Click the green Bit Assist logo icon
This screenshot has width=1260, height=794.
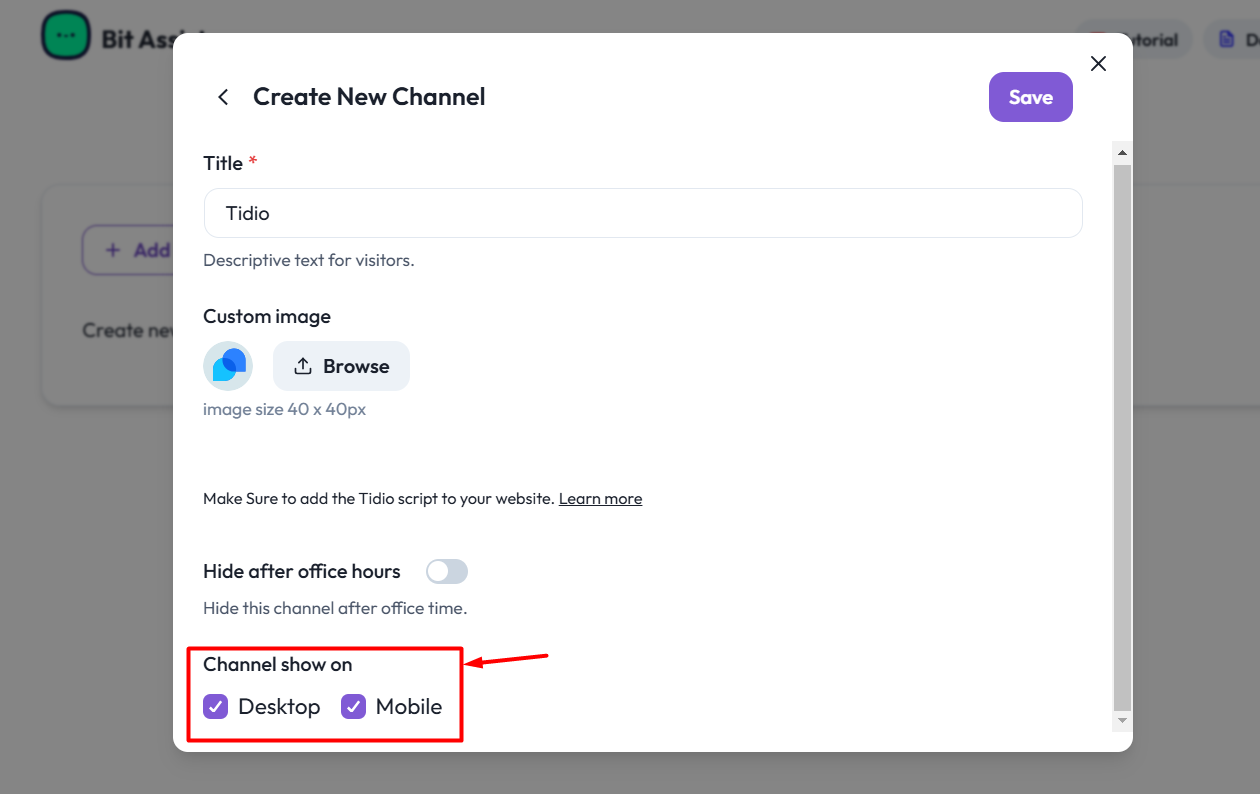pos(66,36)
